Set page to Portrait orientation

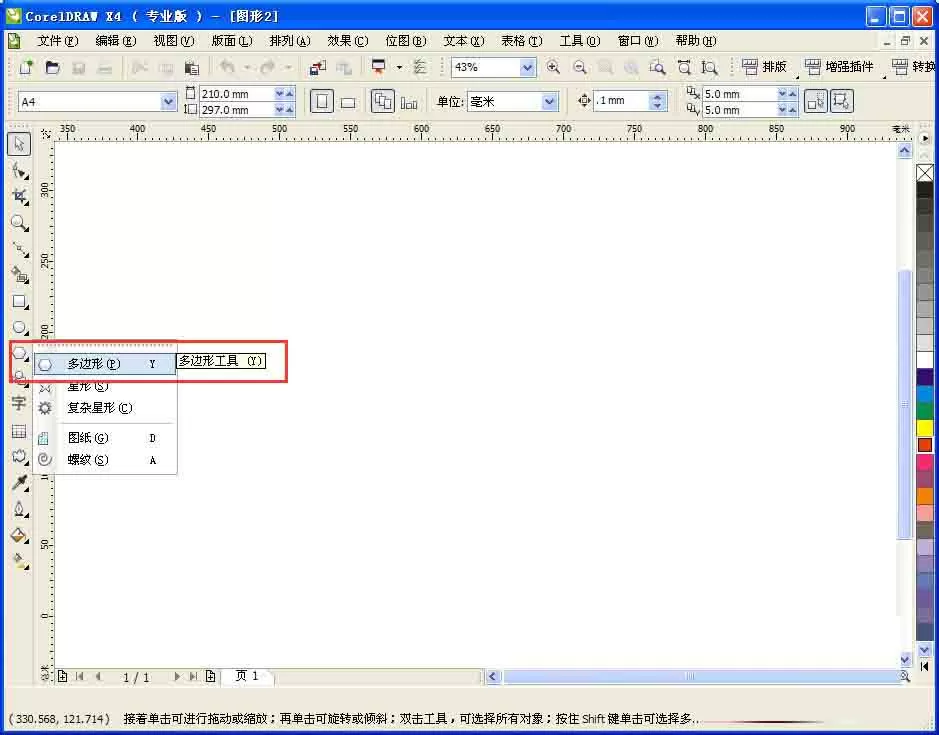point(322,101)
